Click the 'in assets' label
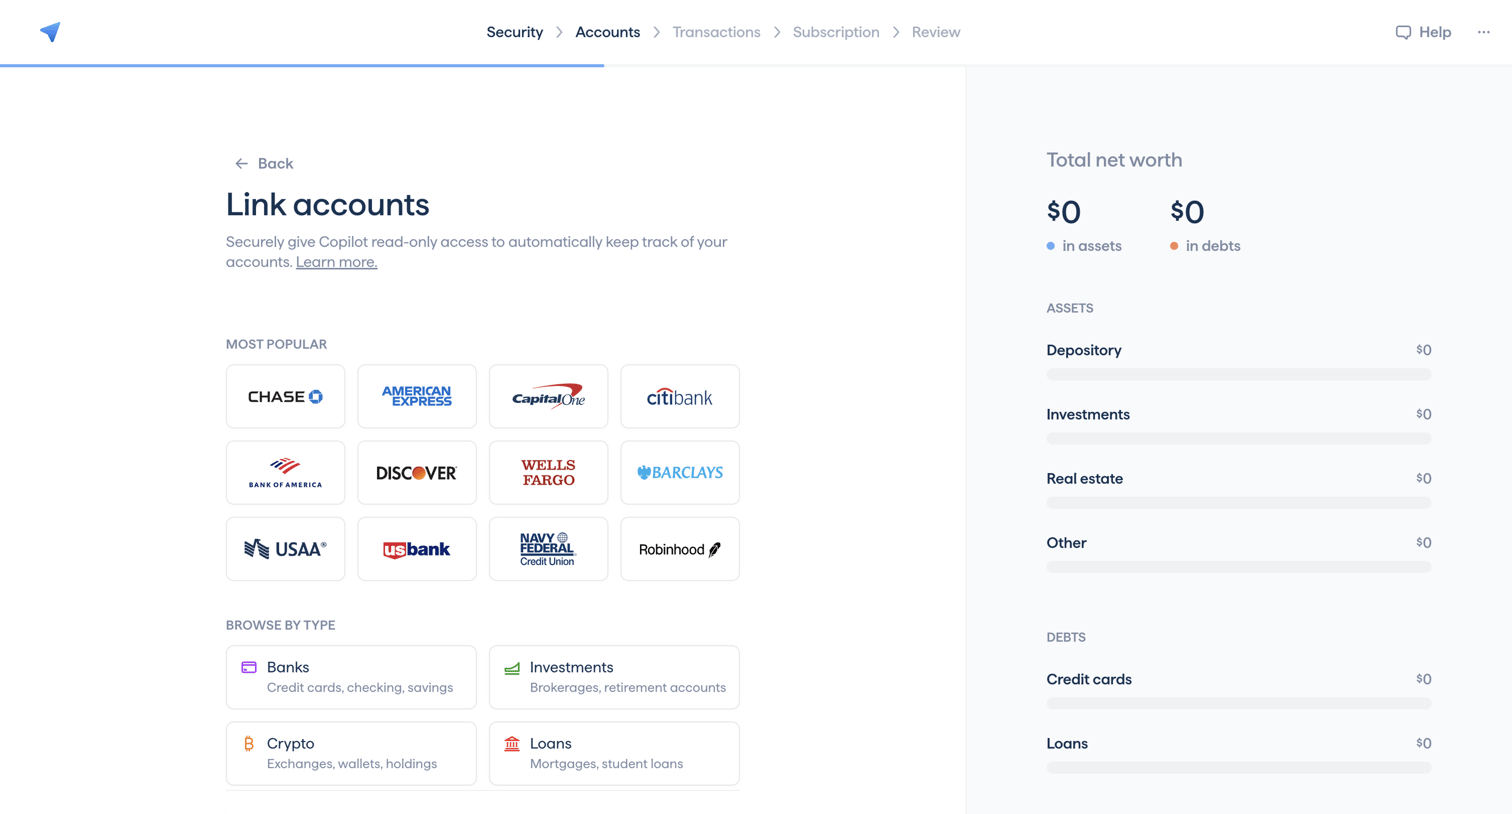The image size is (1512, 814). pyautogui.click(x=1092, y=246)
